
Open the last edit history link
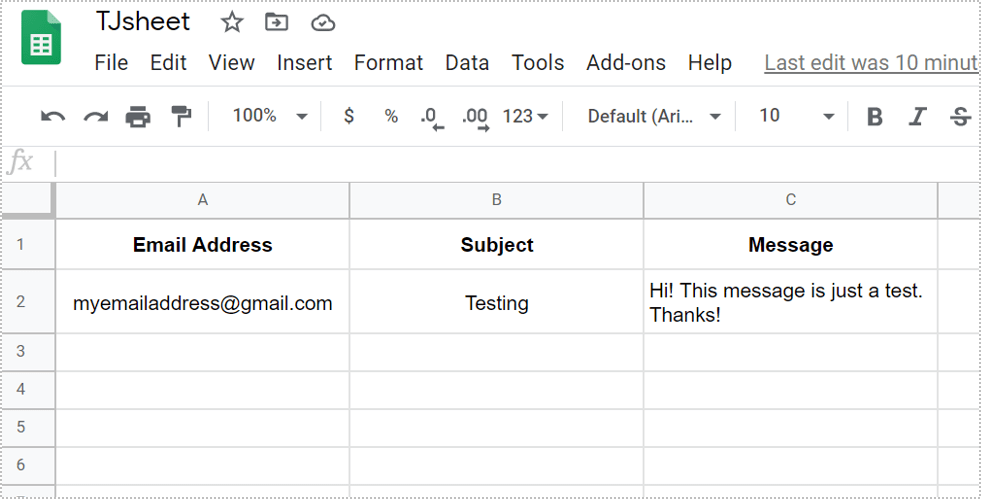870,63
